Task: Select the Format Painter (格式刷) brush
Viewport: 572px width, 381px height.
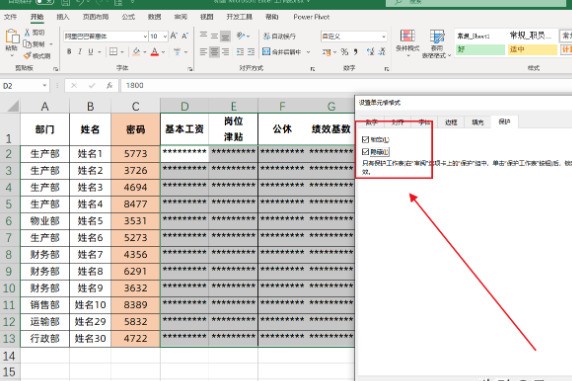Action: click(27, 55)
